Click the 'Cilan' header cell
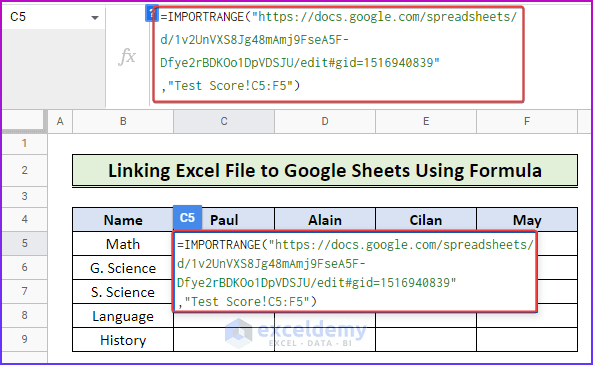 point(426,220)
